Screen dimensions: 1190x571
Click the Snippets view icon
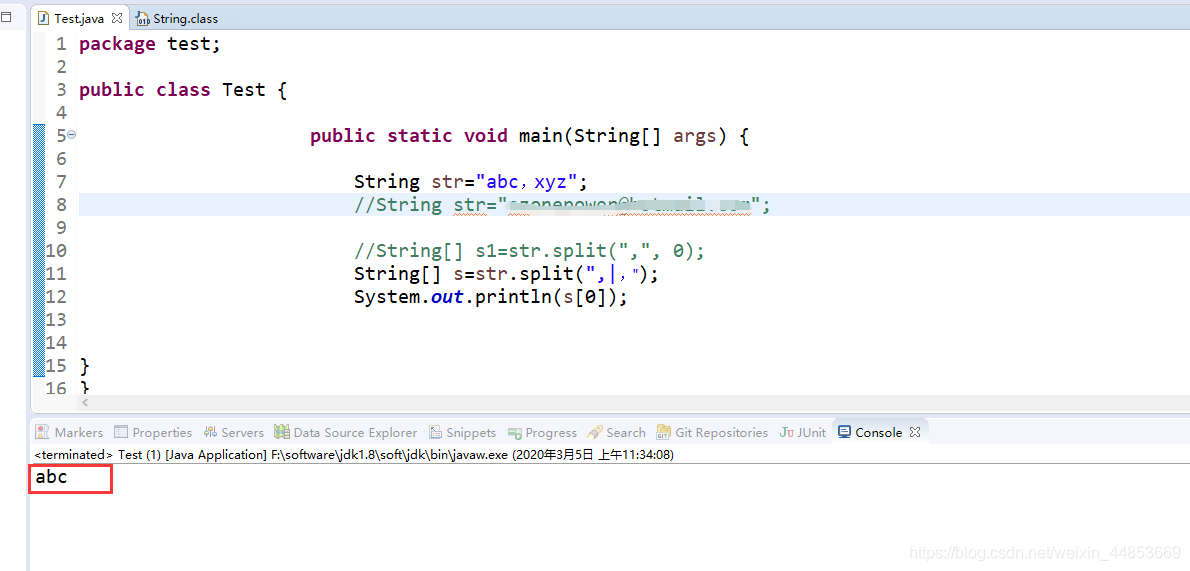coord(436,433)
